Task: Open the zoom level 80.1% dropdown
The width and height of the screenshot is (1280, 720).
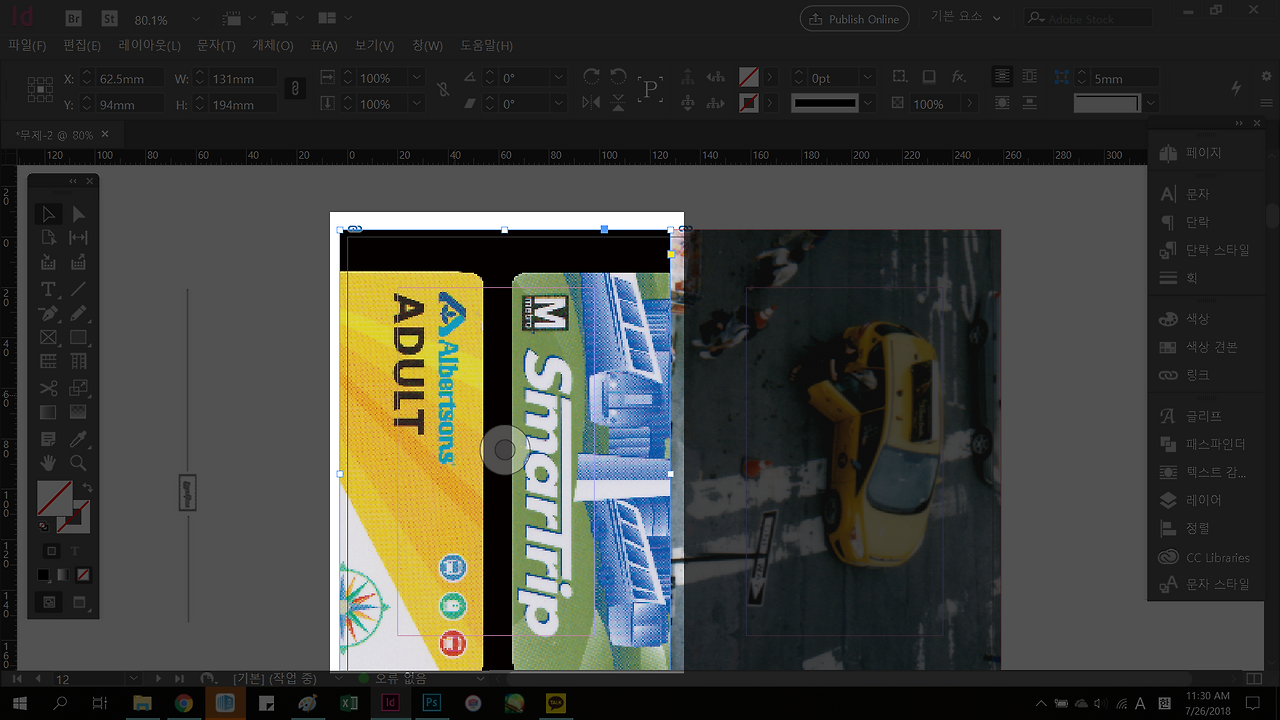Action: (195, 20)
